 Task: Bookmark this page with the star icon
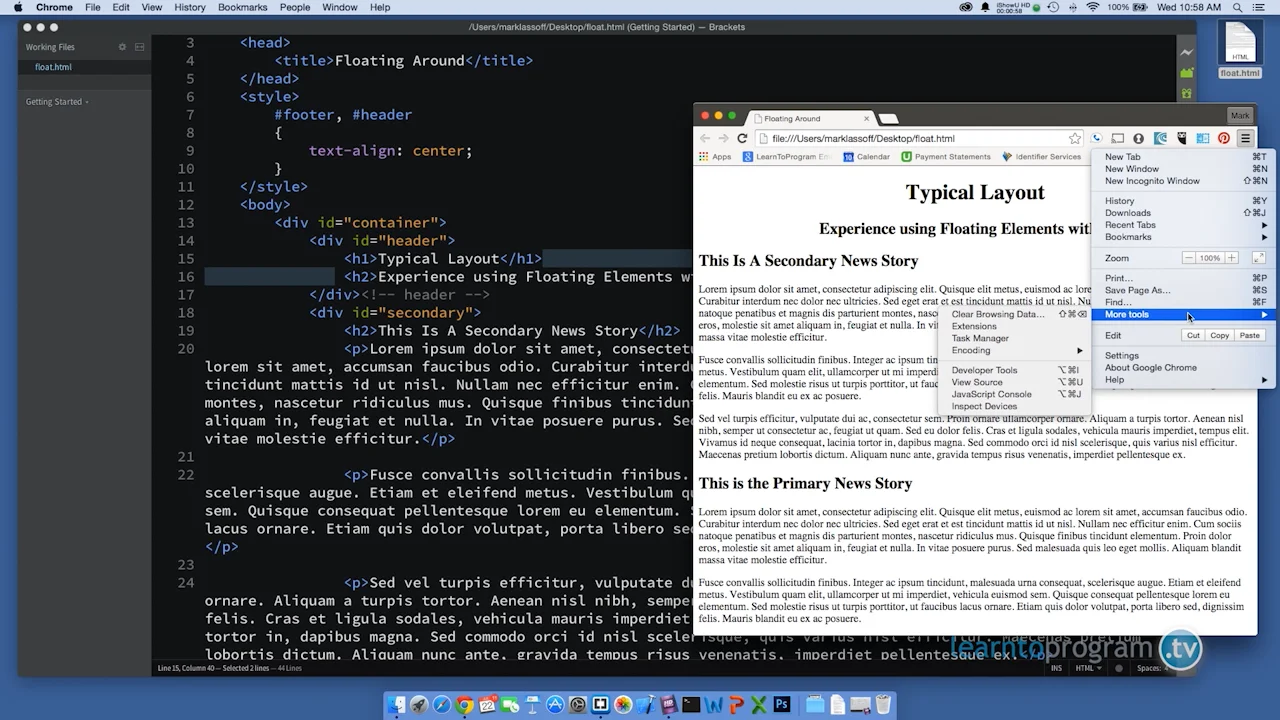[1075, 139]
